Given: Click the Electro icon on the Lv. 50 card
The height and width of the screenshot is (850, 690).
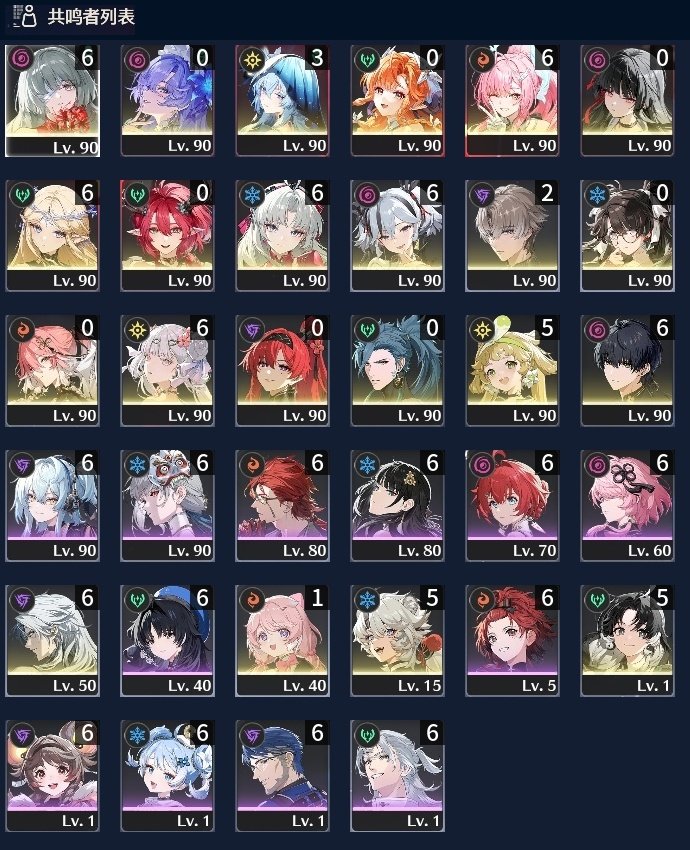Looking at the screenshot, I should coord(22,600).
